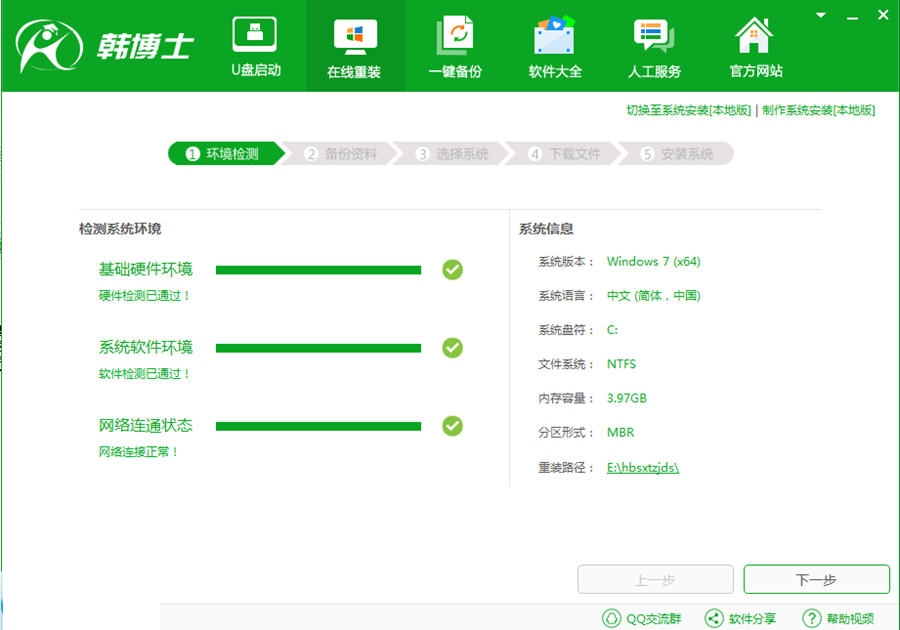Open the 帮助视频 help video
Screen dimensions: 900x630
[x=810, y=618]
